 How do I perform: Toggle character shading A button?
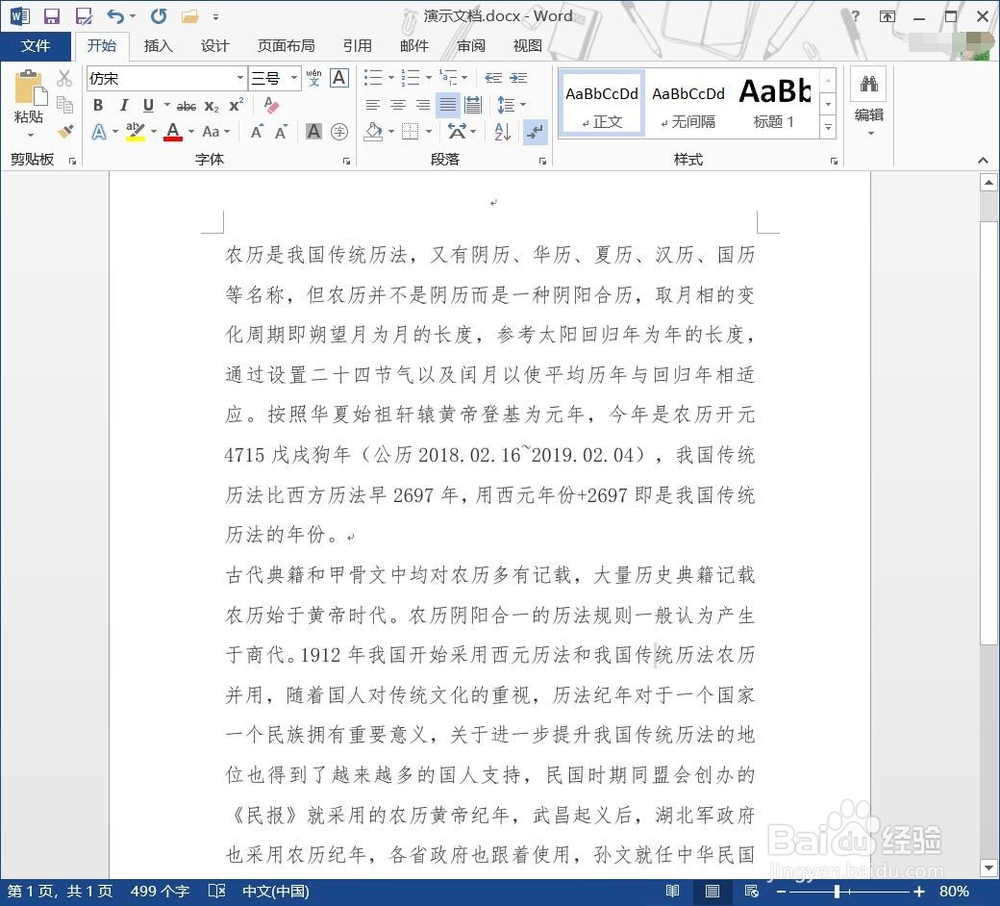tap(314, 132)
